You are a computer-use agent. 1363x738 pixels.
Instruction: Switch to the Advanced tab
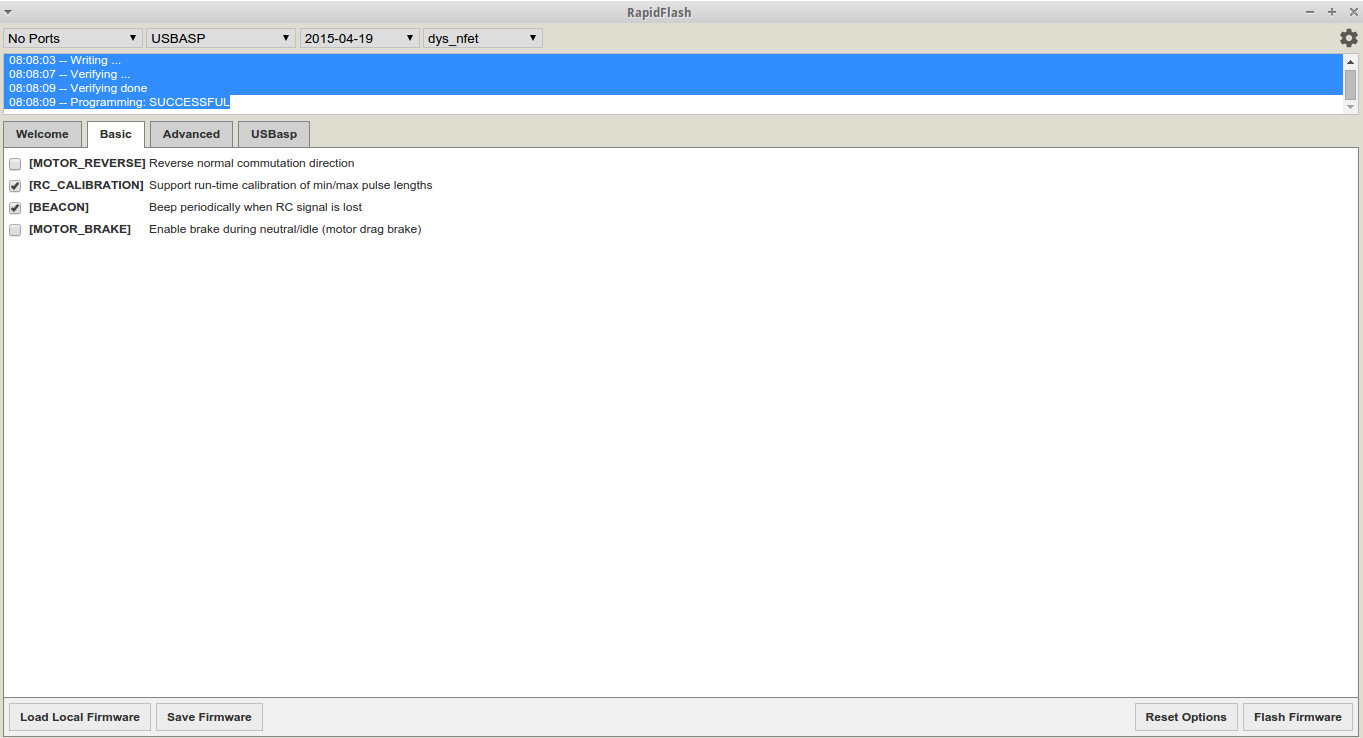[191, 134]
